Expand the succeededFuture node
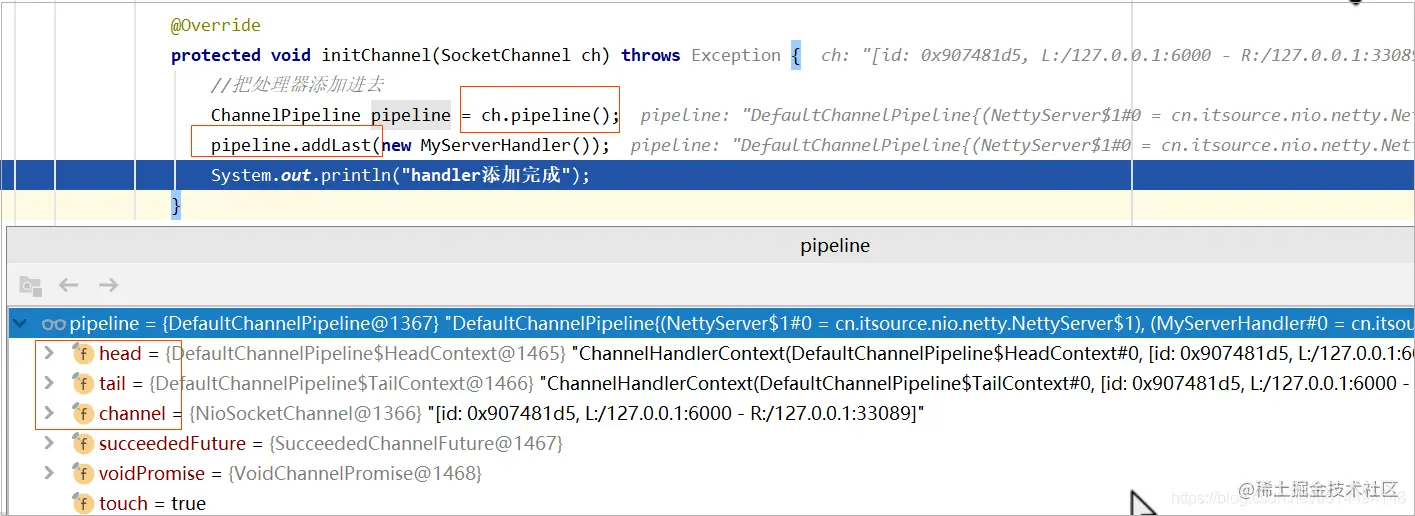This screenshot has height=516, width=1415. click(x=48, y=443)
